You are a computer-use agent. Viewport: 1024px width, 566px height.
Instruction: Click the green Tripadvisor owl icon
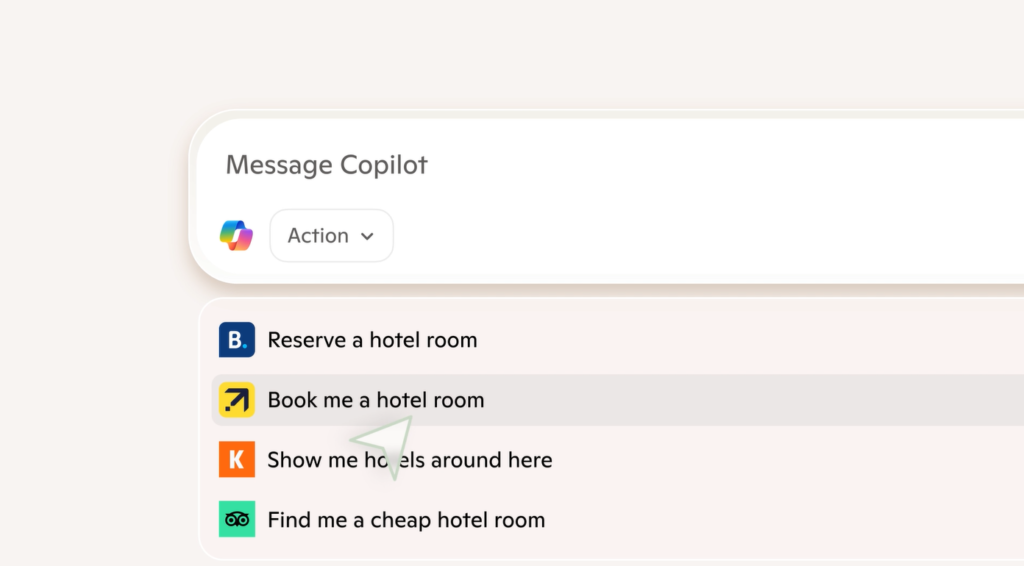coord(236,520)
